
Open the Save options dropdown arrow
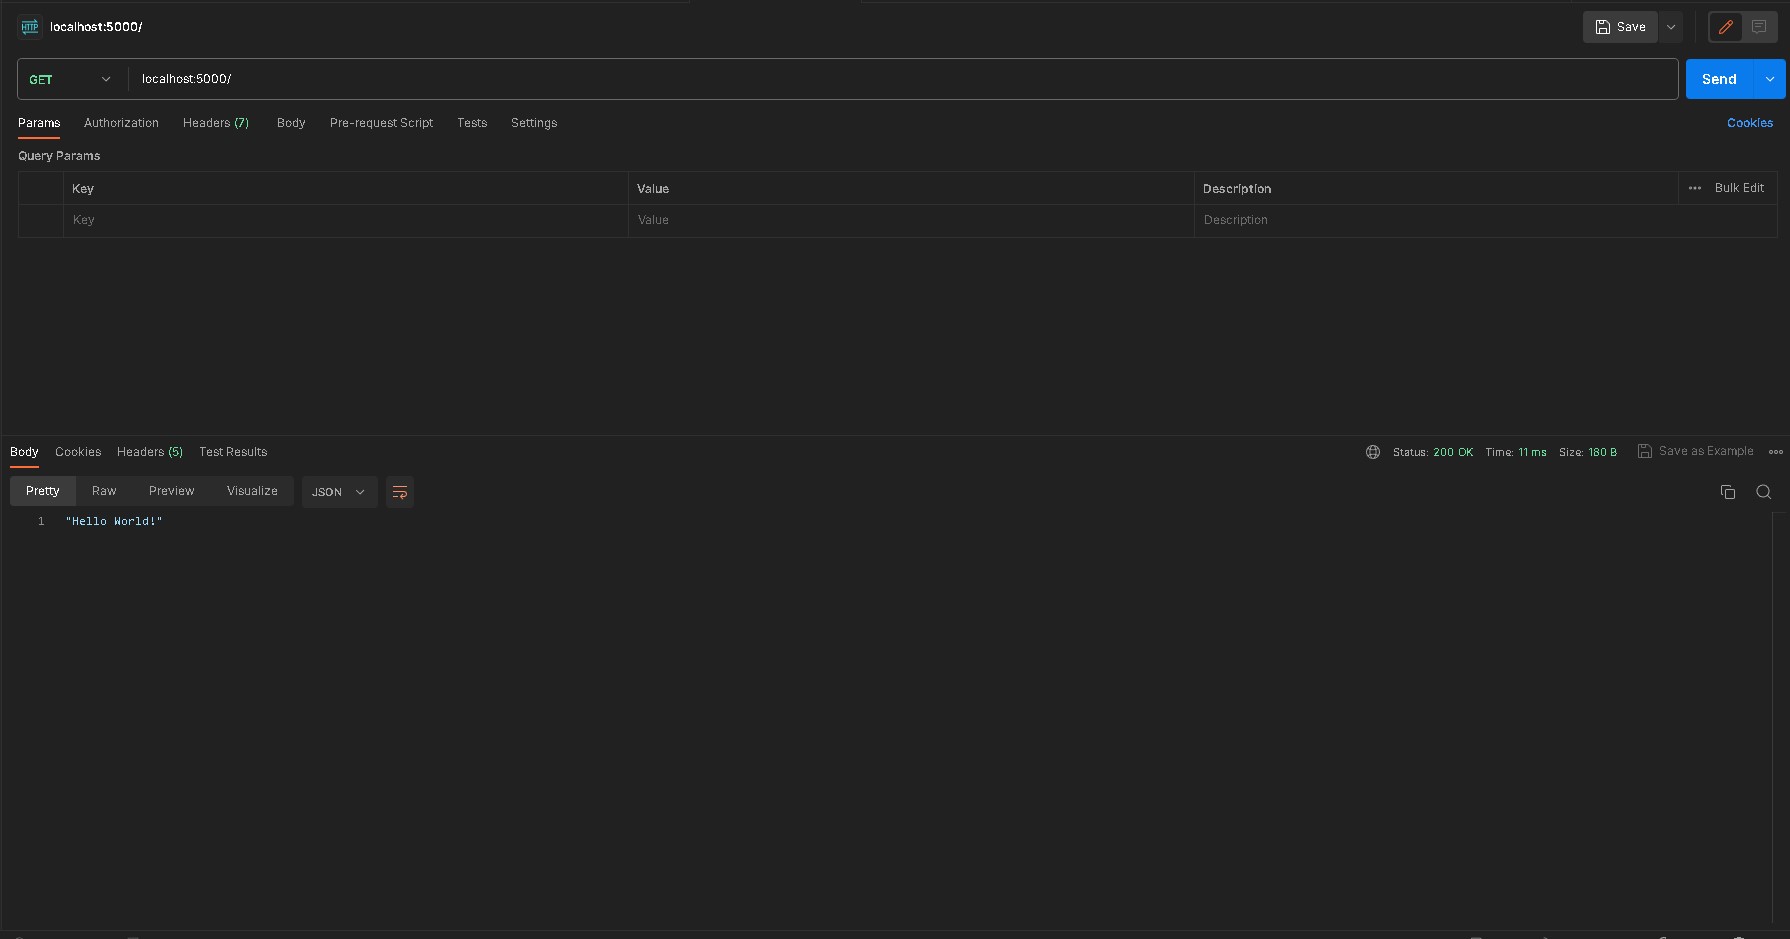point(1670,27)
